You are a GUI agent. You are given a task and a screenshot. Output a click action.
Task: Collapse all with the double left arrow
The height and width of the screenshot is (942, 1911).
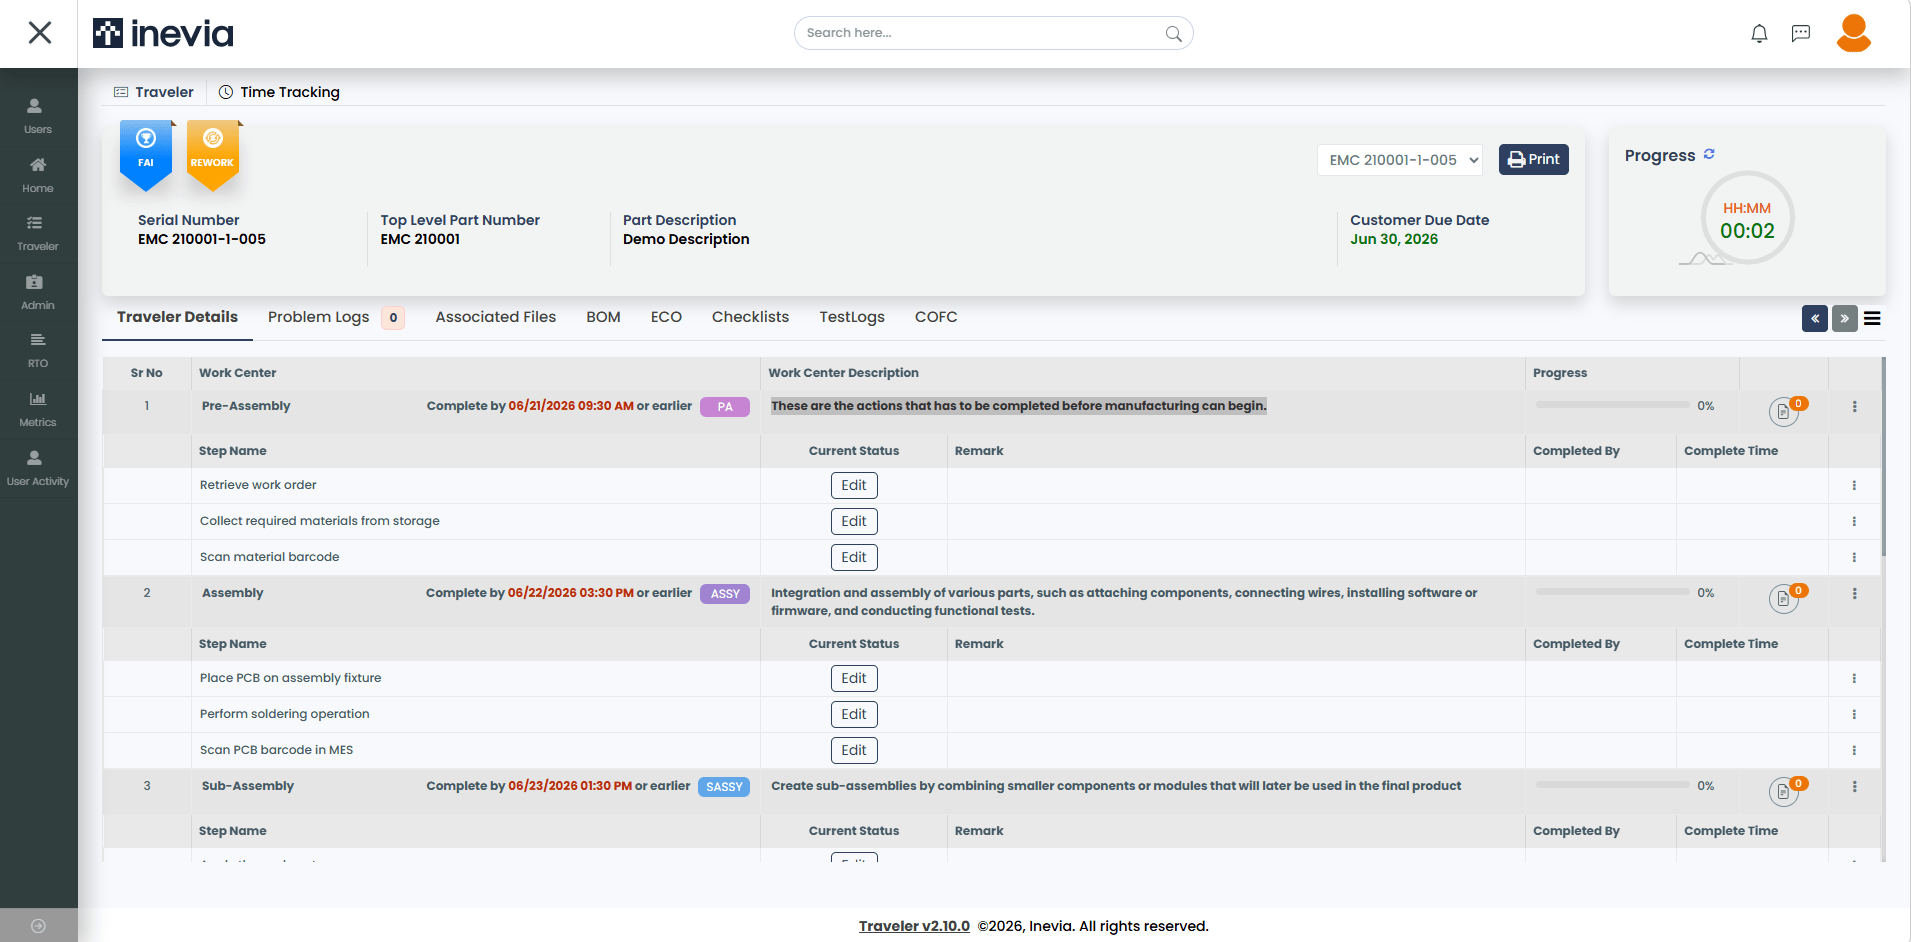[x=1814, y=318]
